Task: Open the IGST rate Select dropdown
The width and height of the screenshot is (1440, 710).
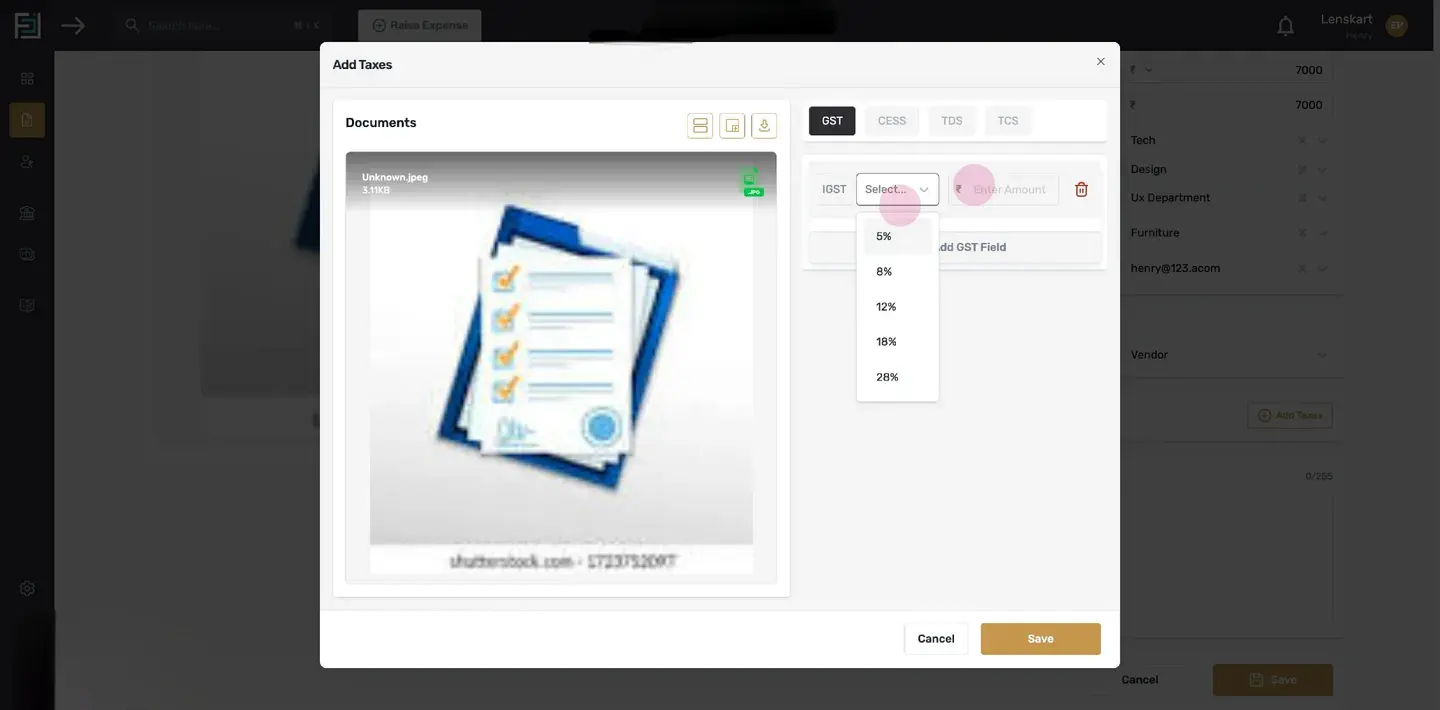Action: click(x=897, y=189)
